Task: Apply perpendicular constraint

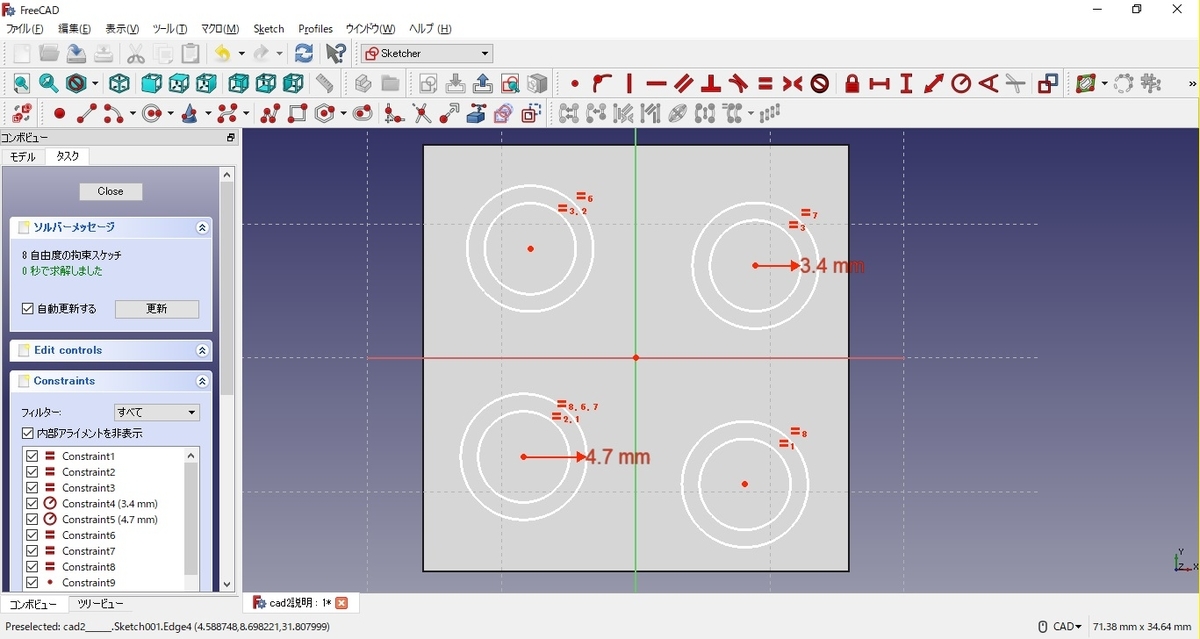Action: coord(711,84)
